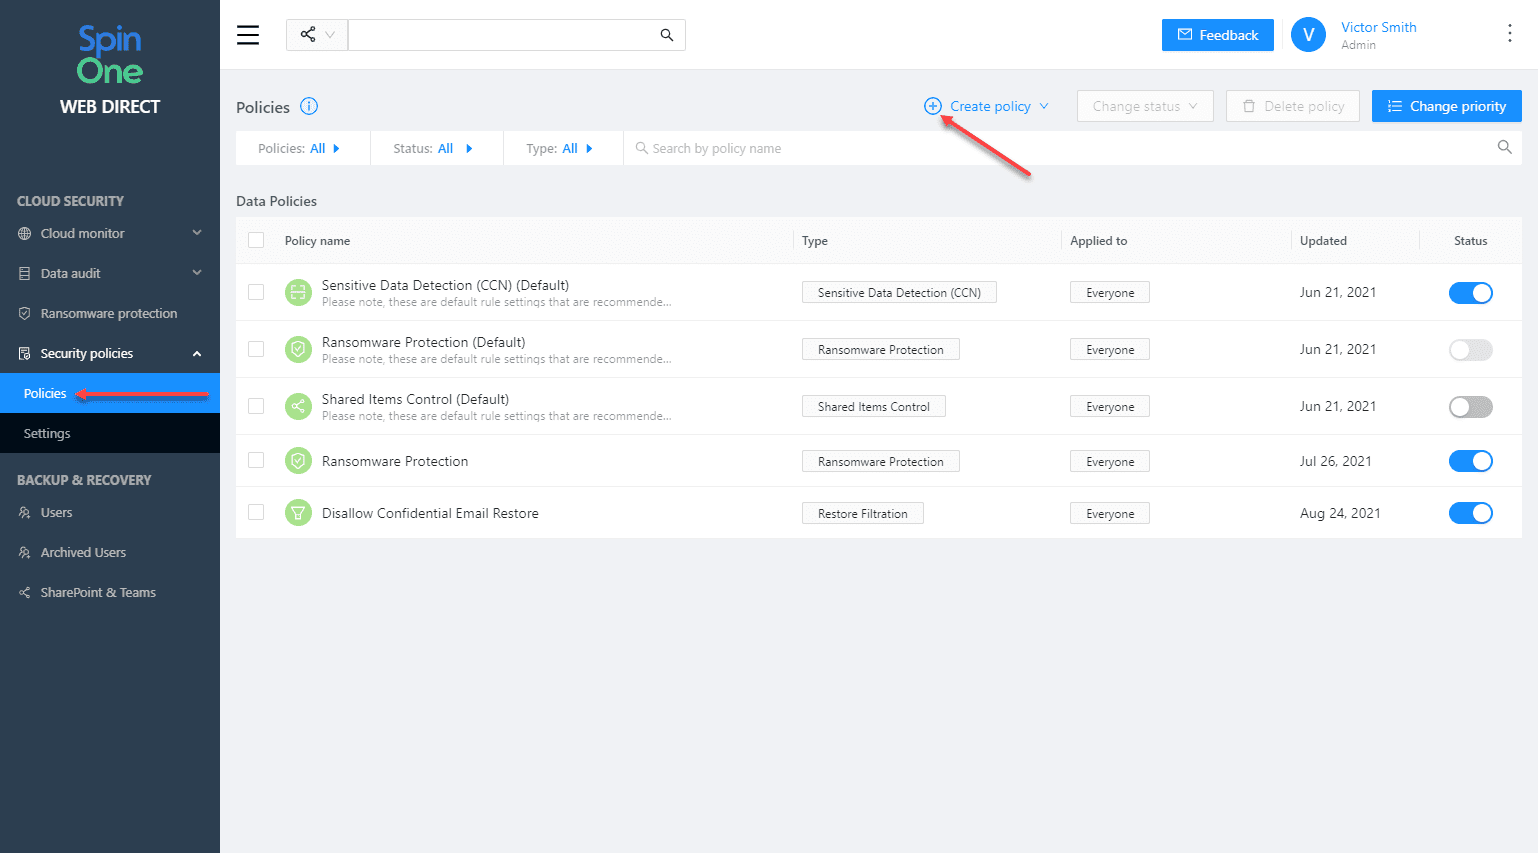Open the Status: All filter dropdown

point(433,148)
